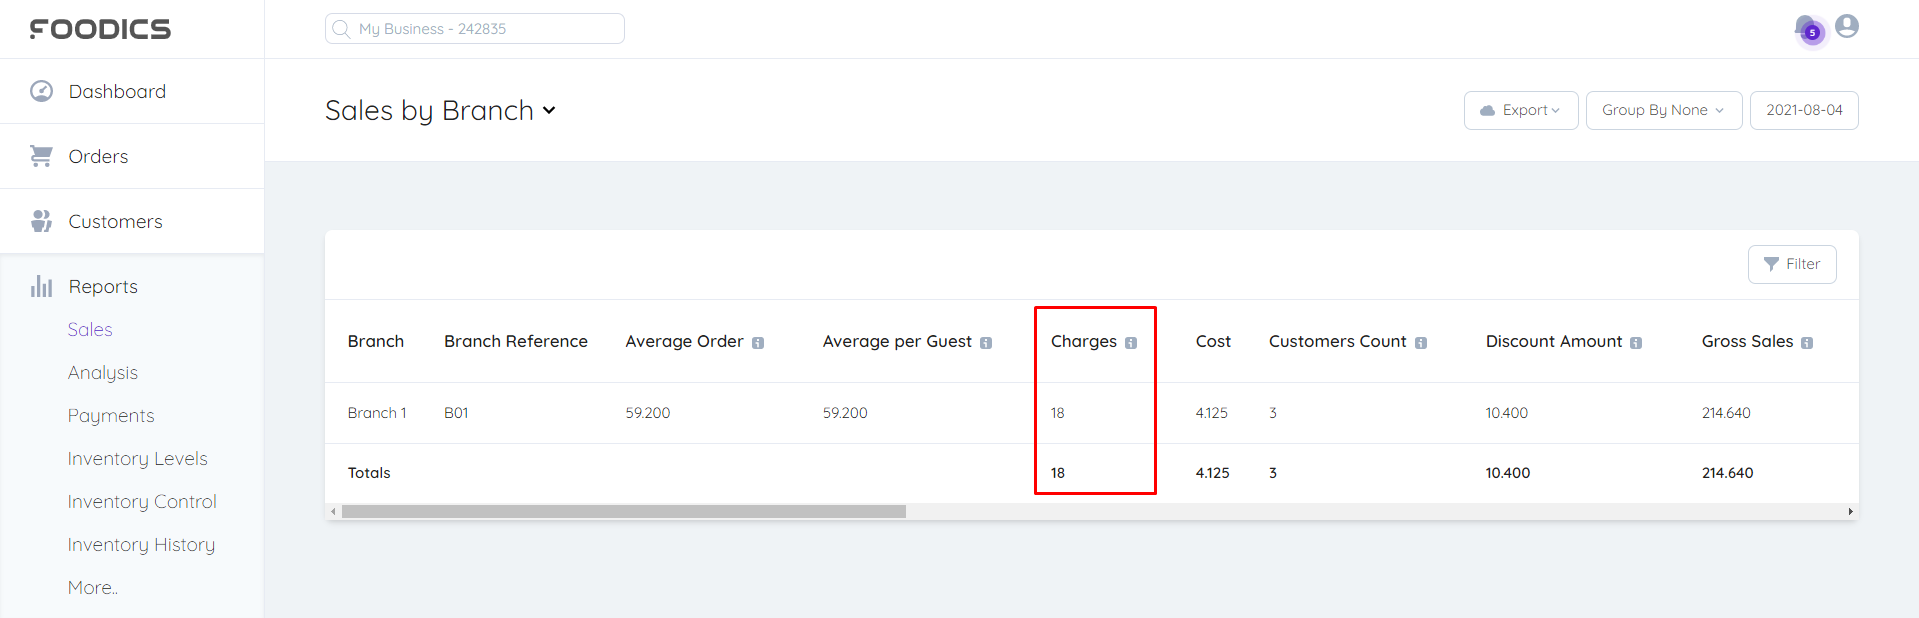Open the Group By None dropdown
This screenshot has height=618, width=1919.
coord(1663,110)
